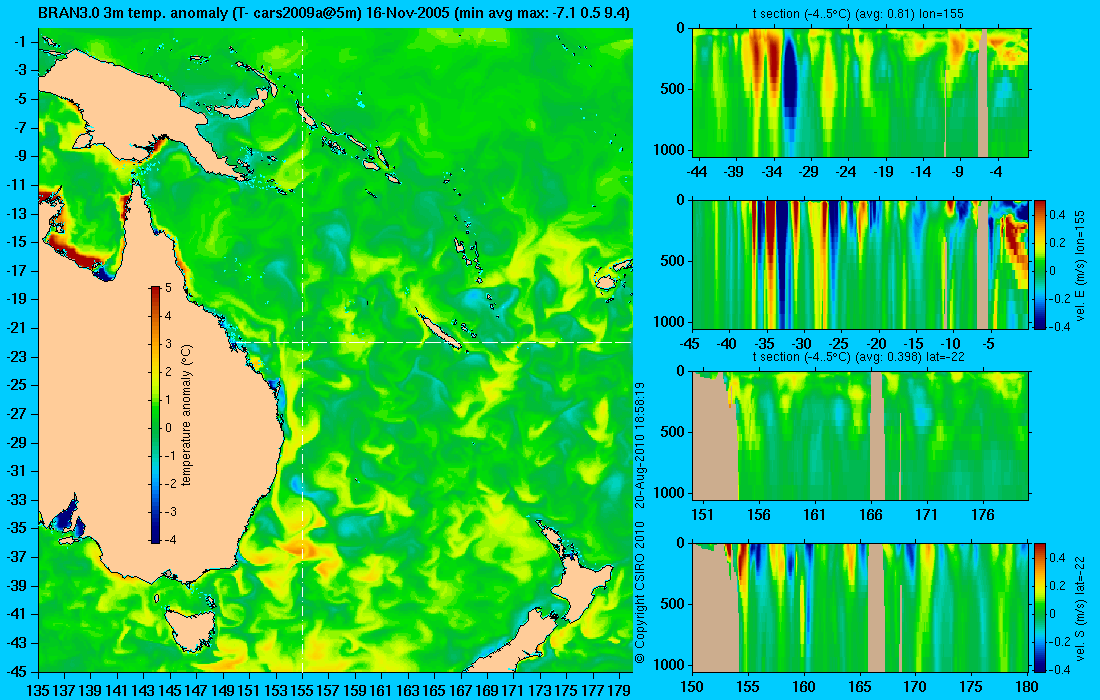Screen dimensions: 1100x700
Task: Click the value -4 on the temperature colorbar
Action: tap(170, 539)
